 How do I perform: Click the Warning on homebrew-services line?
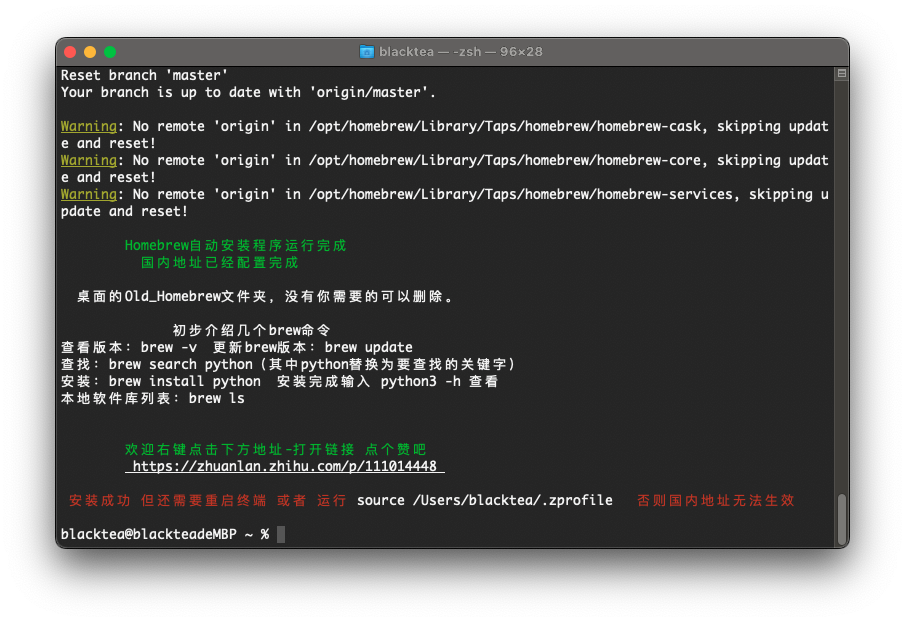coord(89,194)
